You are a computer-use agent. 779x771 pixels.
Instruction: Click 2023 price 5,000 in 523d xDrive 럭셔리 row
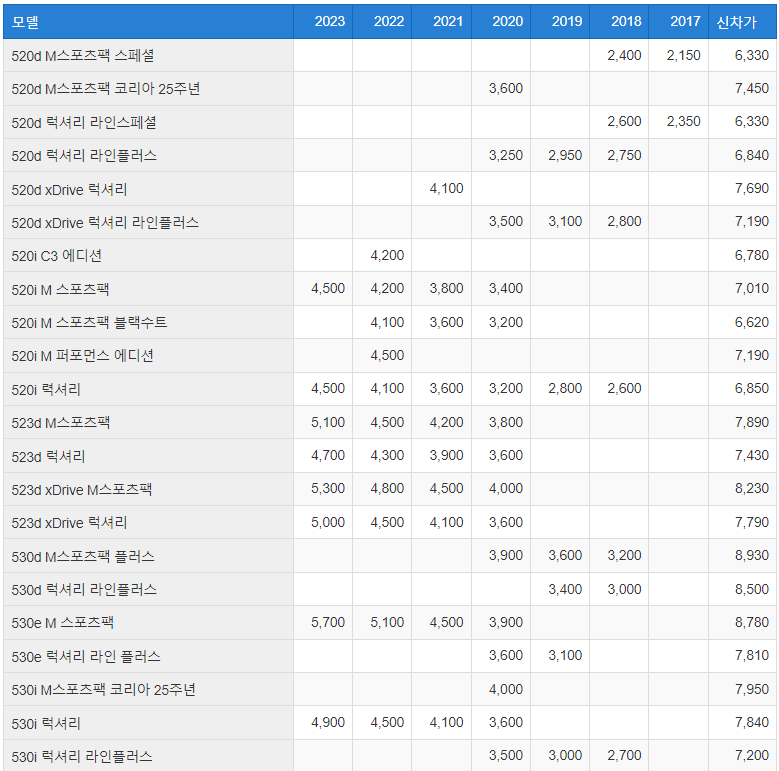[x=328, y=522]
